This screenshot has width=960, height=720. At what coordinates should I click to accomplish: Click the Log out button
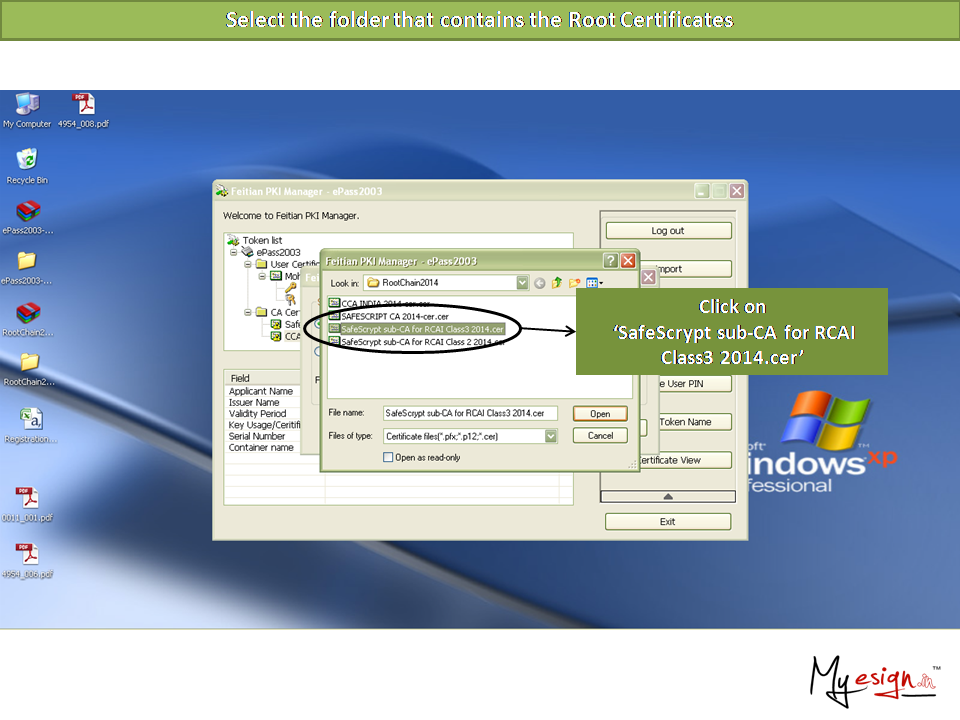(x=668, y=231)
